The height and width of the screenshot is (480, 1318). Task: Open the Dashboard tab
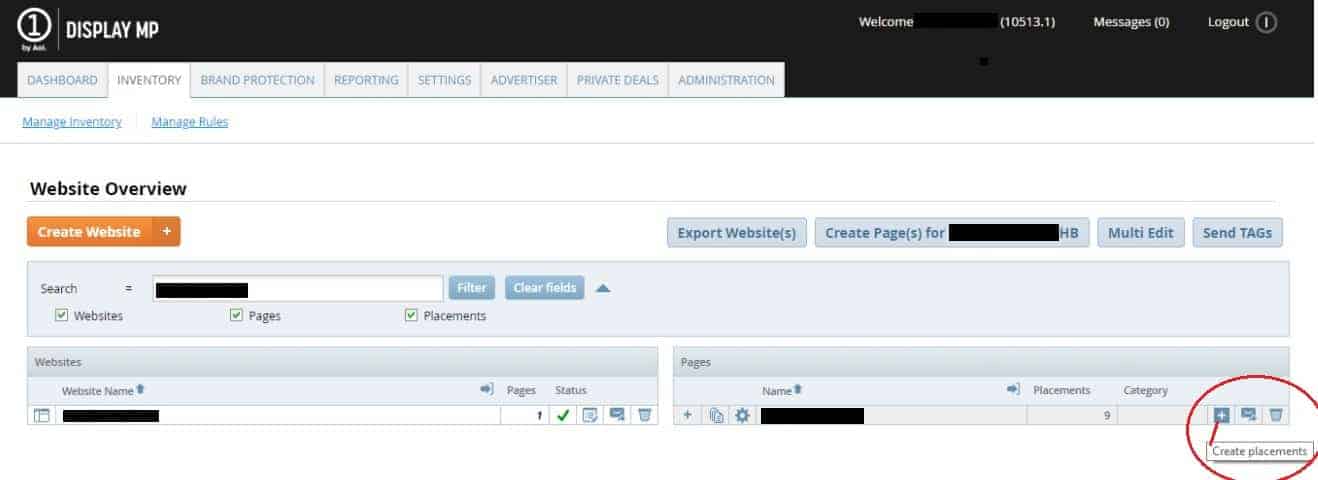click(62, 80)
